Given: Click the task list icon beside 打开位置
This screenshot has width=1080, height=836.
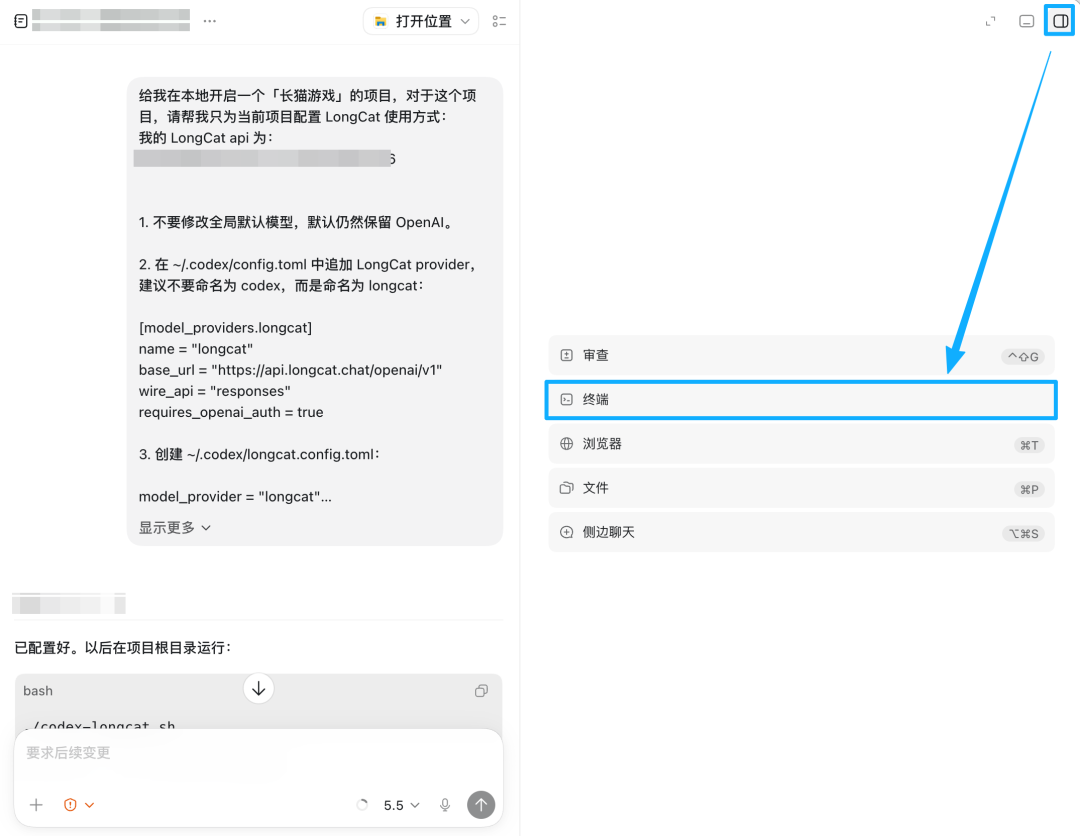Looking at the screenshot, I should [499, 21].
